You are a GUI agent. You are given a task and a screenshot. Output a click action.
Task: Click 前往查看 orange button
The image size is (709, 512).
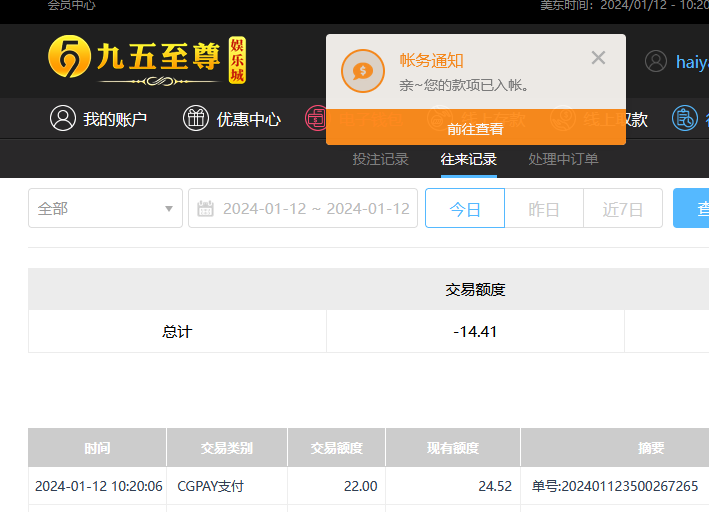476,127
